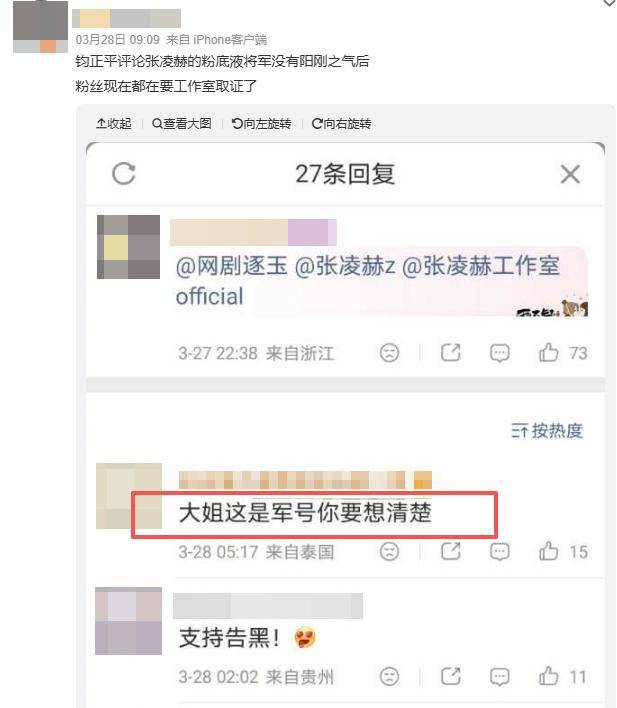Open 查看大图 to view full image
The image size is (617, 708).
click(x=182, y=123)
